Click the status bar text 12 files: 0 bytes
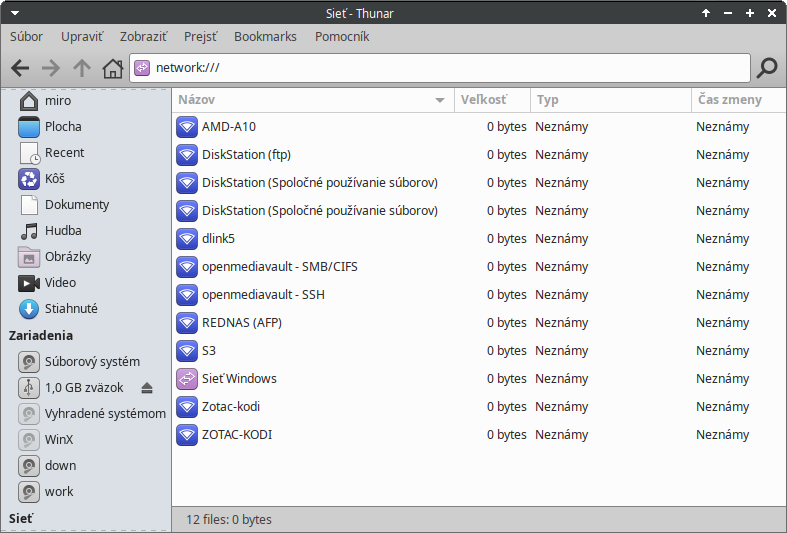Screen dimensions: 787x533 (229, 519)
